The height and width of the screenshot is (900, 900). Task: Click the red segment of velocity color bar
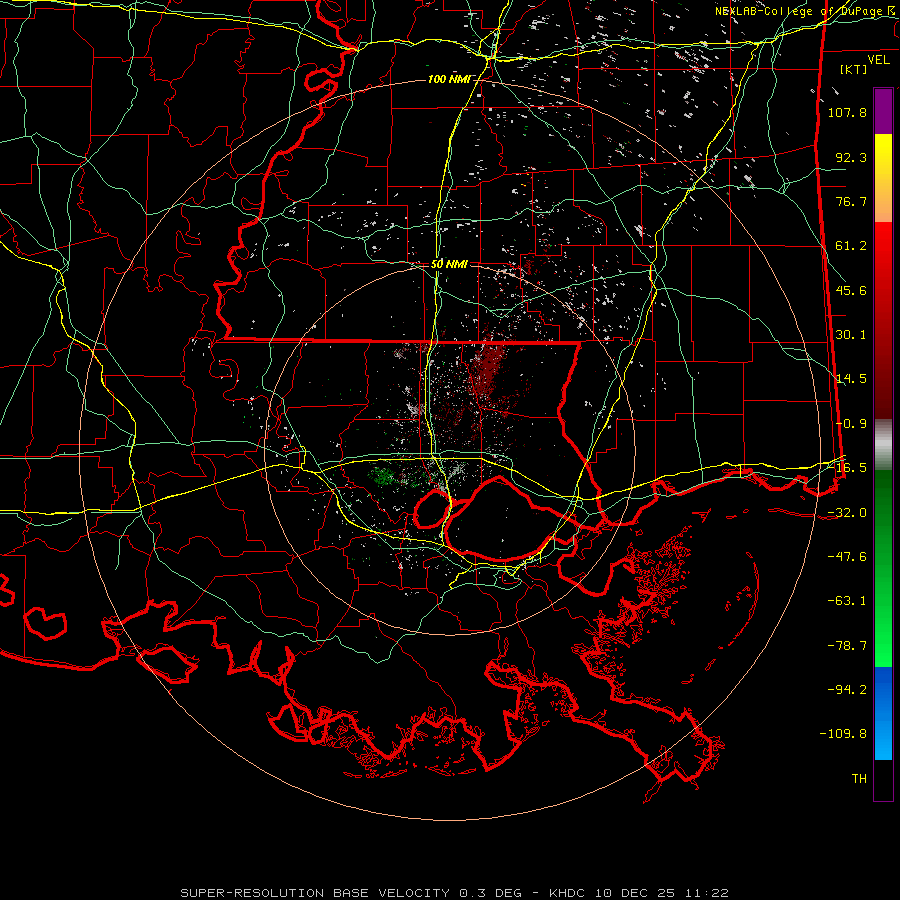(883, 320)
